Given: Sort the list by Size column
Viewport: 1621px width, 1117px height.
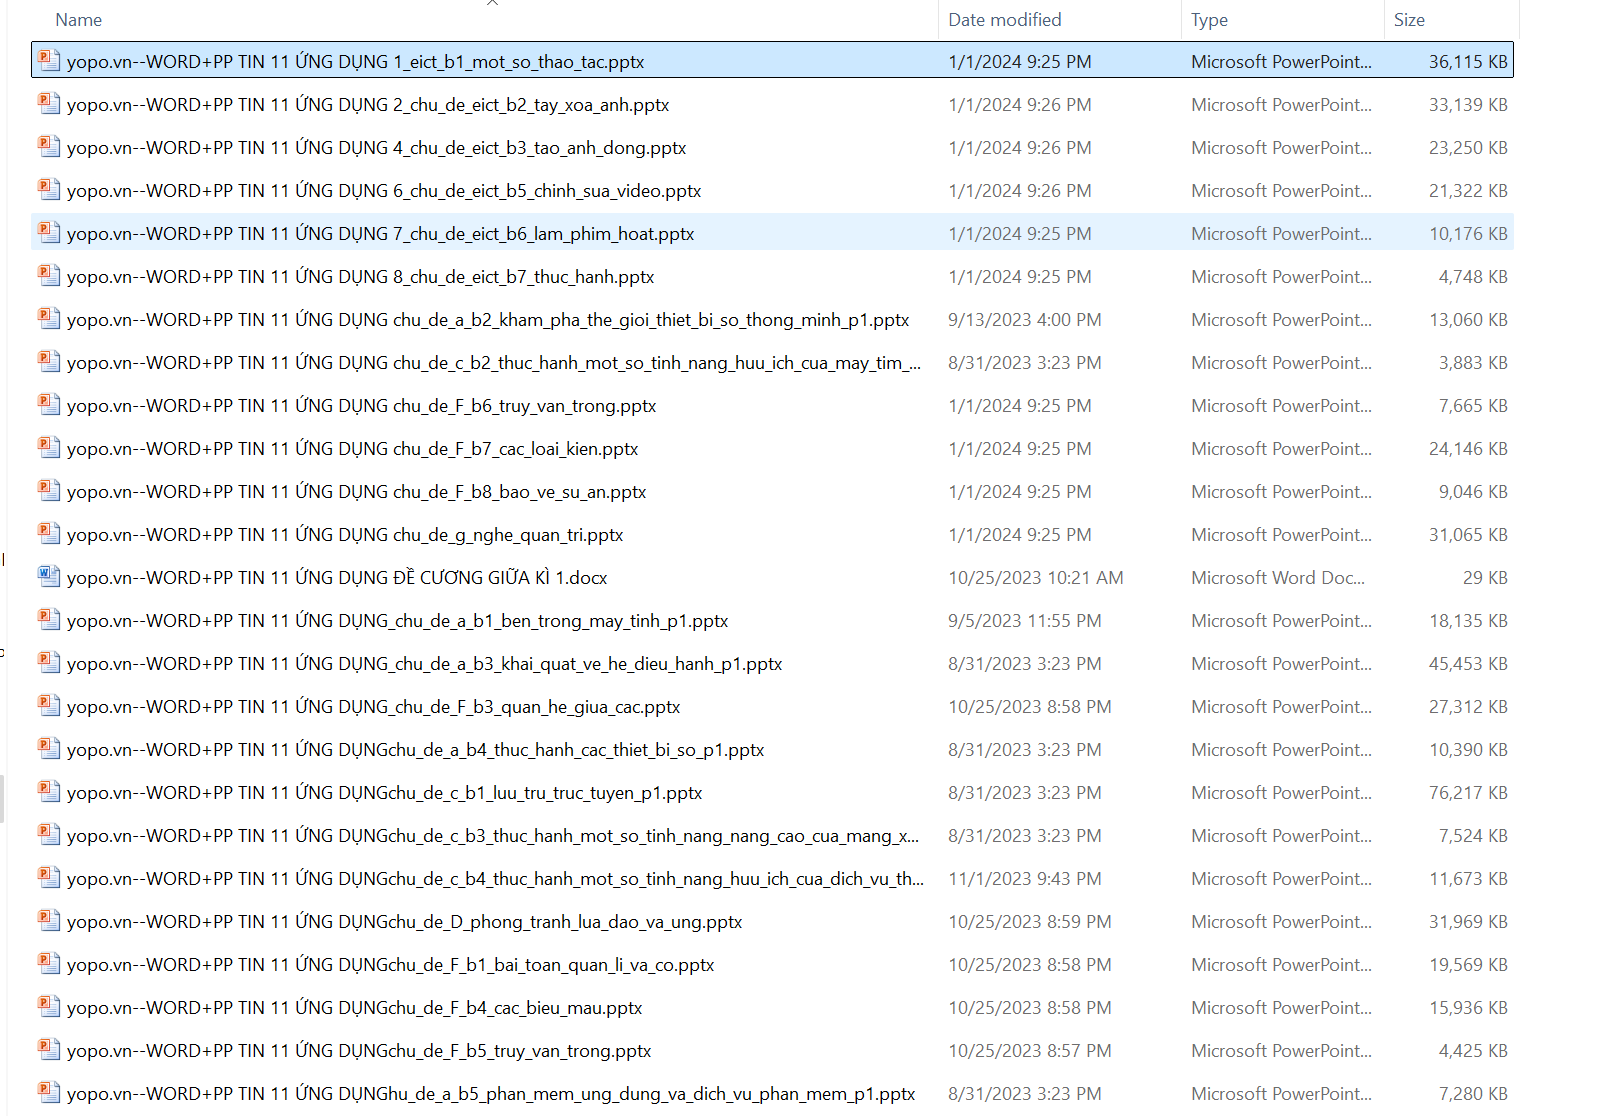Looking at the screenshot, I should (1409, 20).
